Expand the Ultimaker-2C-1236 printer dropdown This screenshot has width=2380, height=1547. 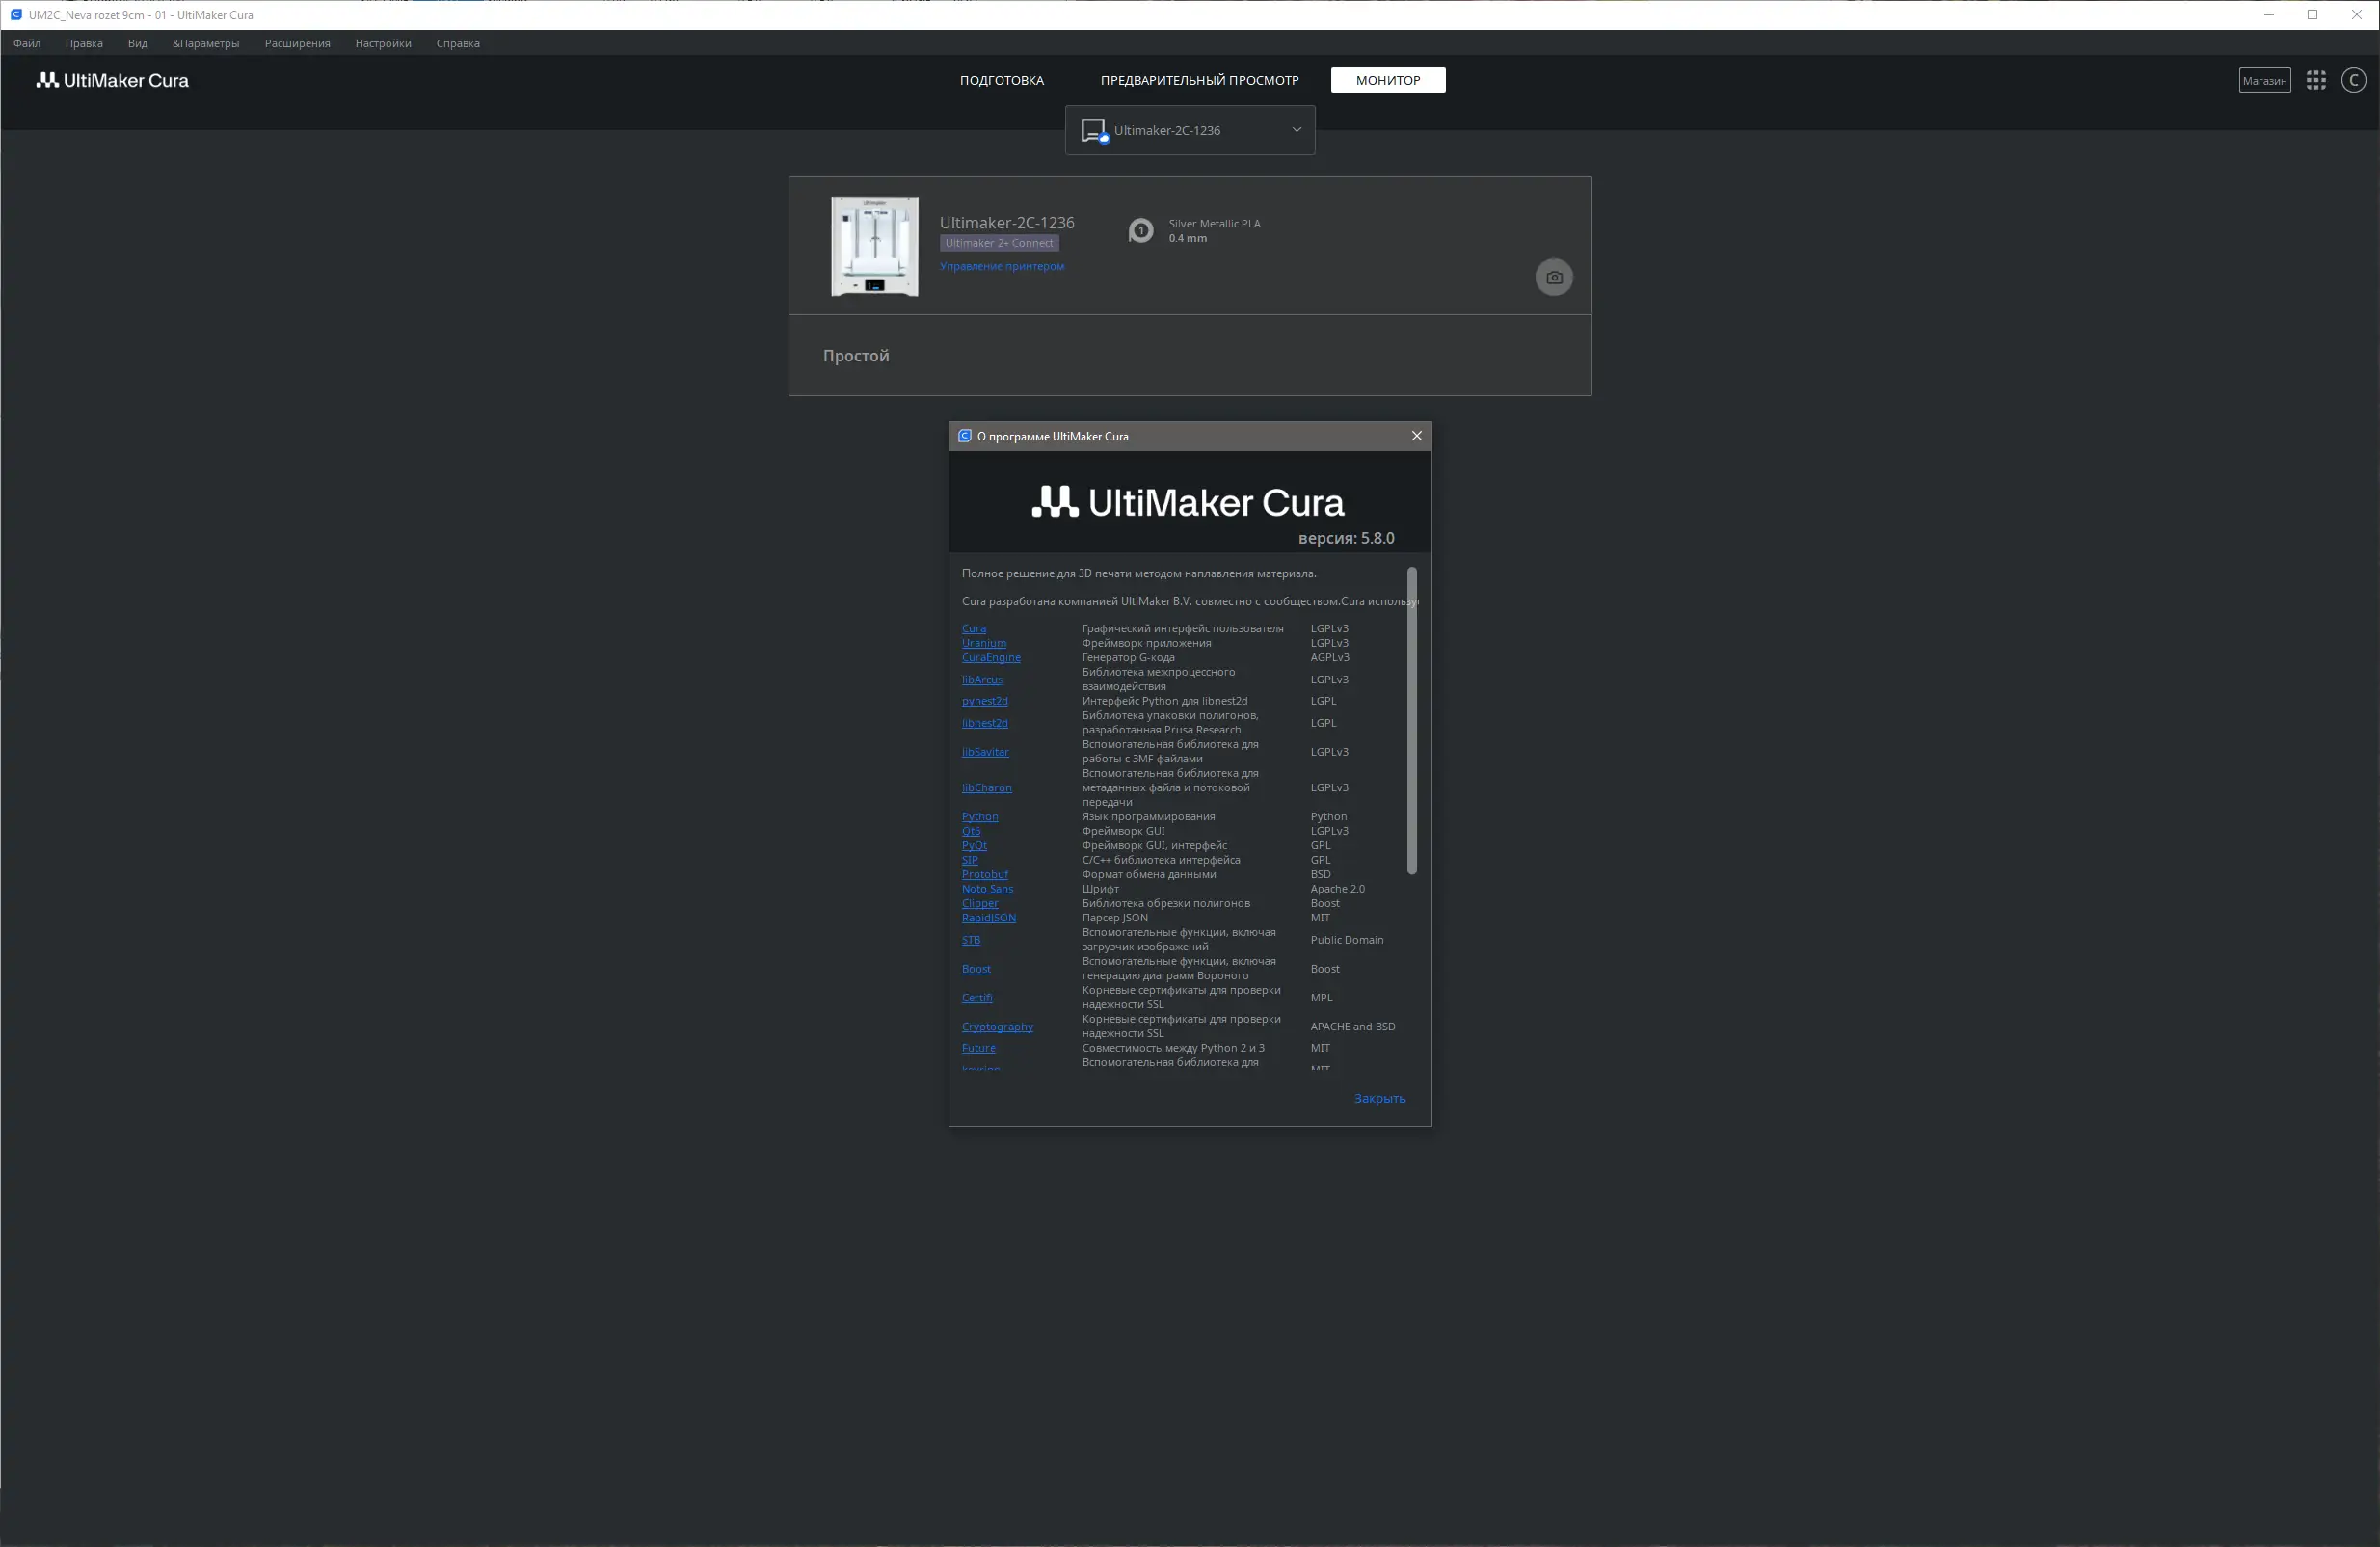coord(1296,130)
